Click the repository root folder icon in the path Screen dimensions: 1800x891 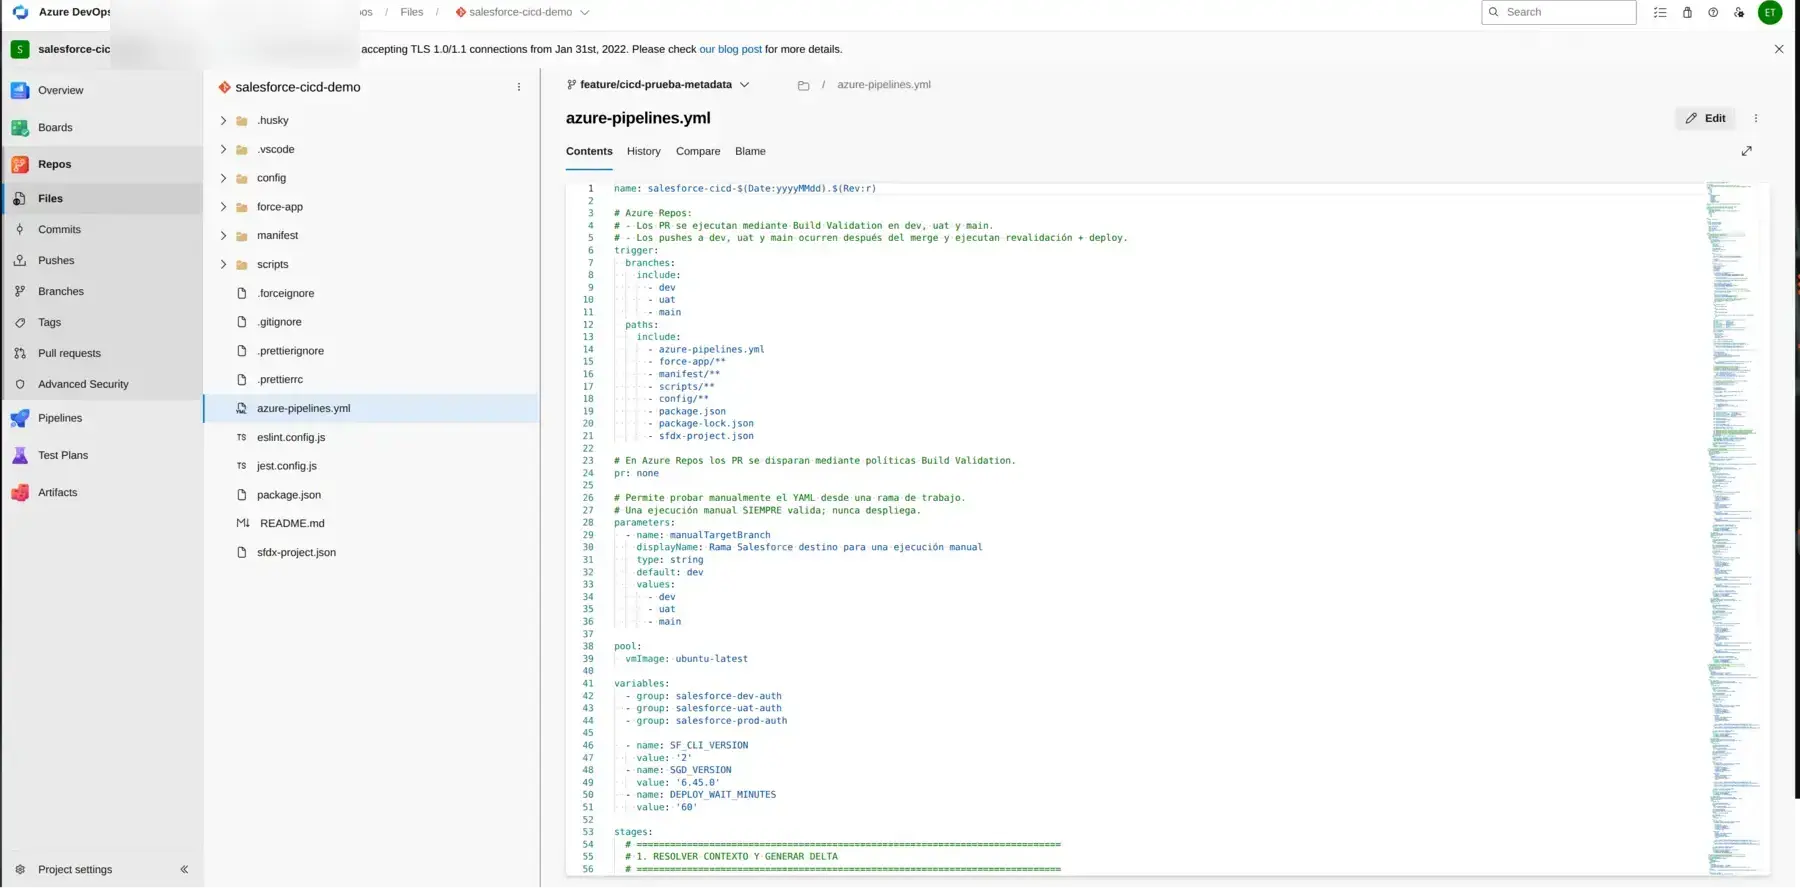[803, 85]
